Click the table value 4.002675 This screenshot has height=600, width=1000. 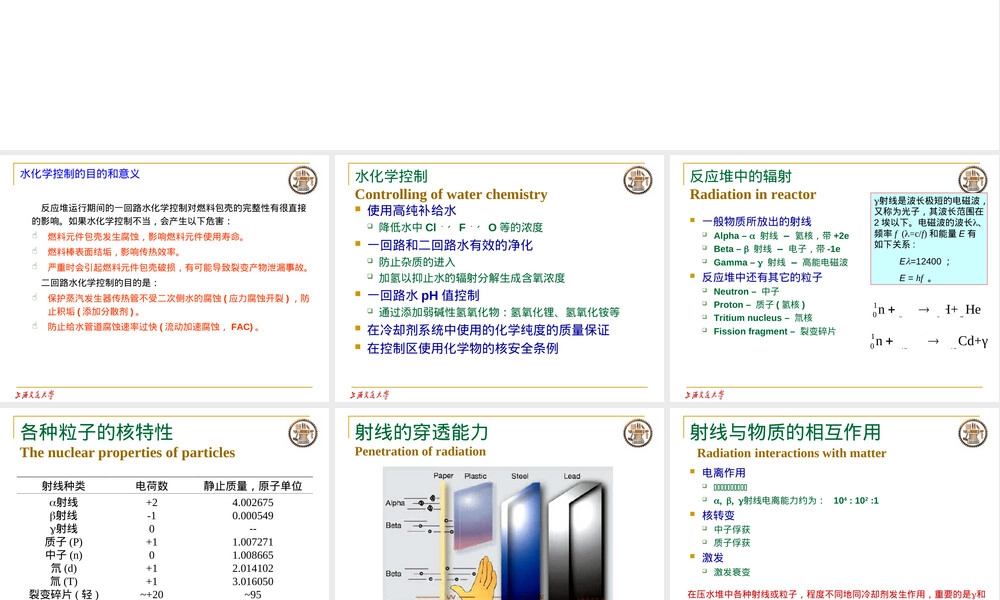(253, 502)
